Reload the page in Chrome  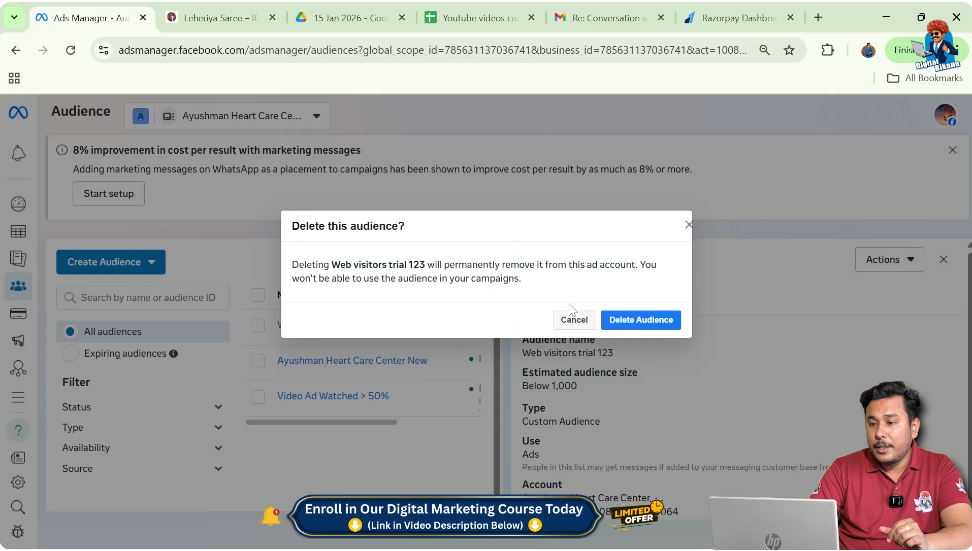pyautogui.click(x=71, y=50)
